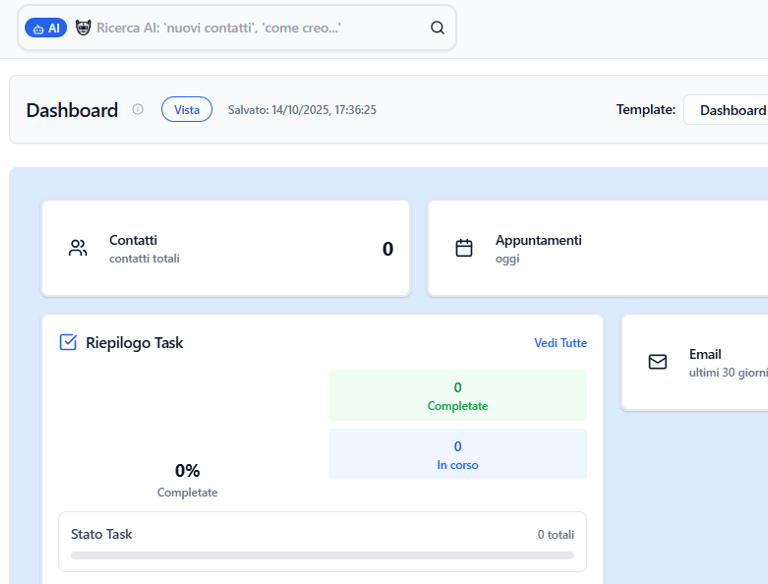Click the magnifying glass search icon
Viewport: 768px width, 584px height.
[x=437, y=28]
